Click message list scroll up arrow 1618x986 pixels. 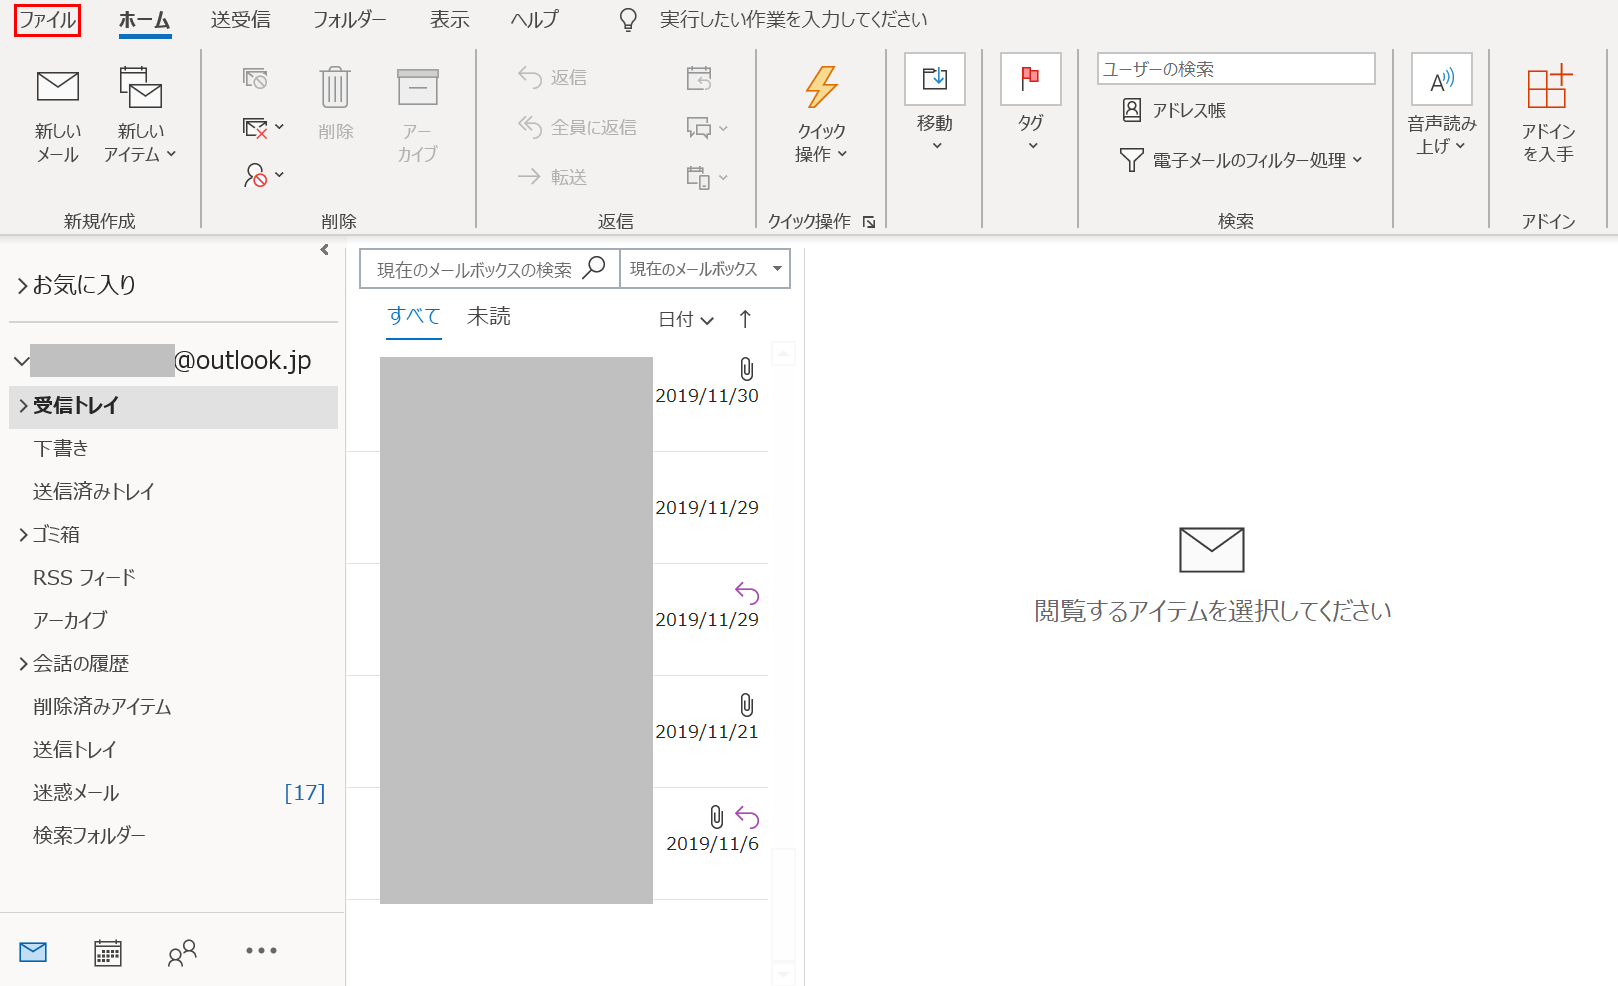tap(784, 353)
